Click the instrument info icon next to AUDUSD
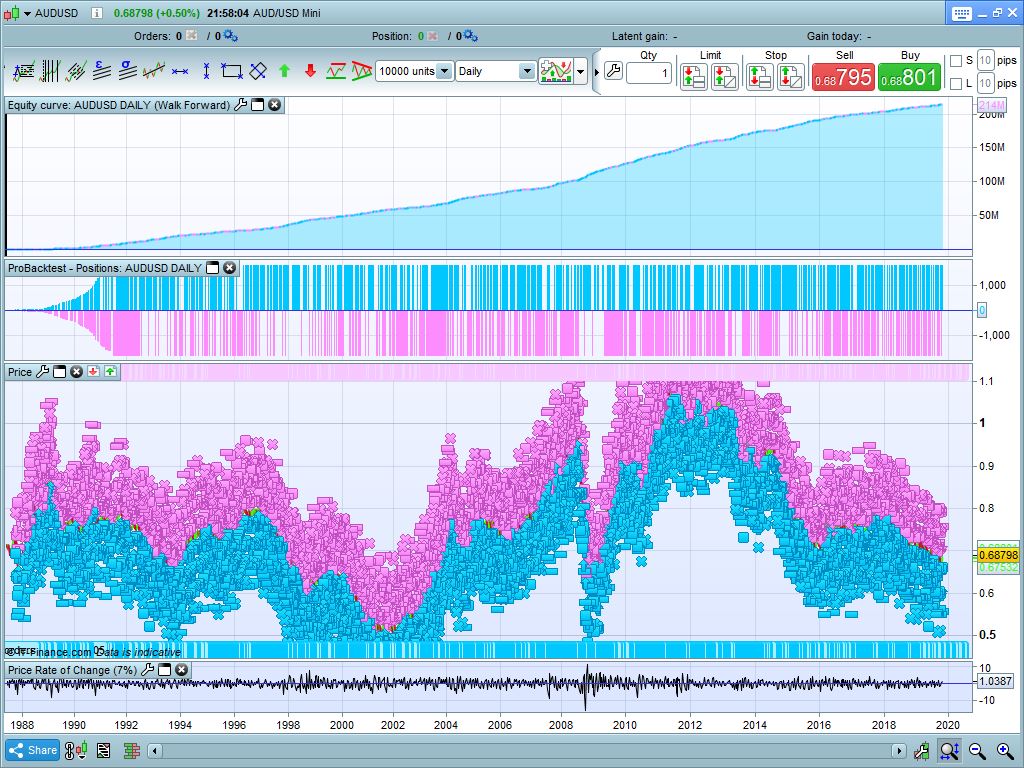The image size is (1024, 768). [96, 14]
